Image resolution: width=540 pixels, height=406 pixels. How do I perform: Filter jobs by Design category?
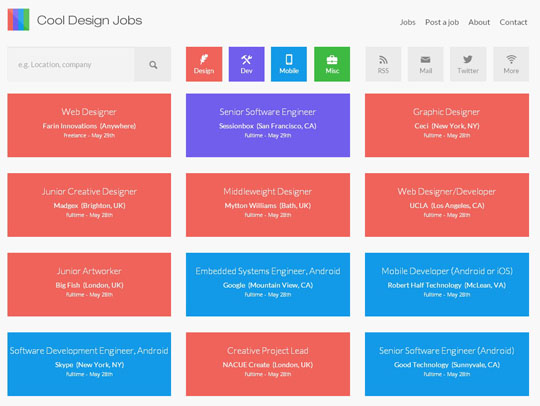tap(204, 64)
